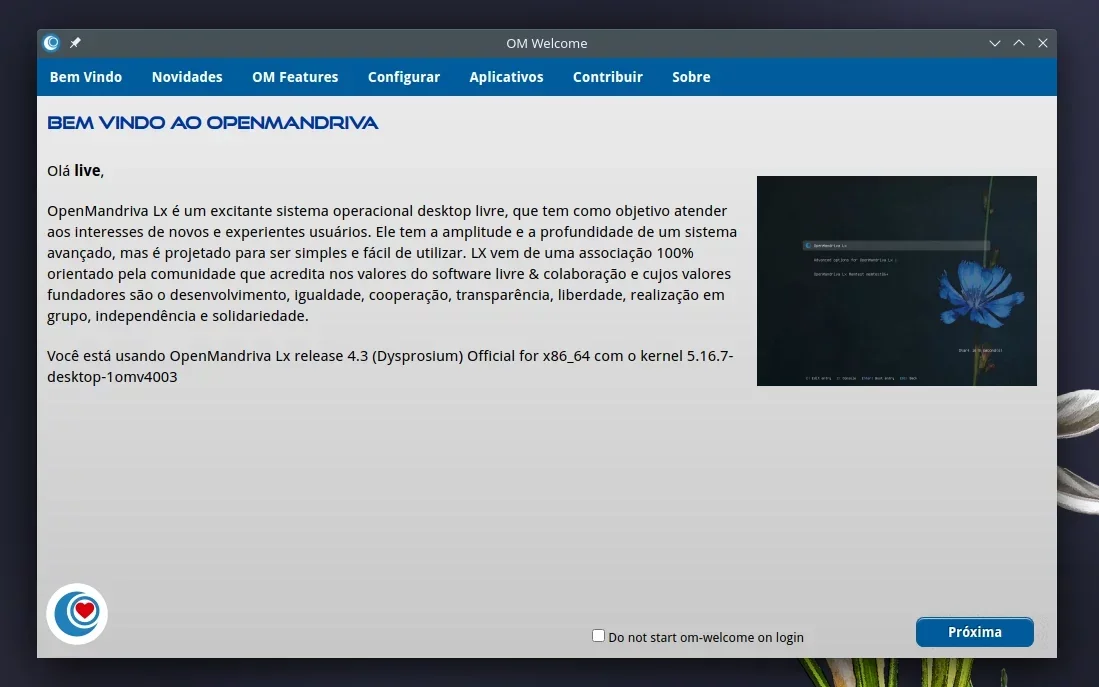Show the Sobre tab
The image size is (1099, 687).
pyautogui.click(x=691, y=77)
